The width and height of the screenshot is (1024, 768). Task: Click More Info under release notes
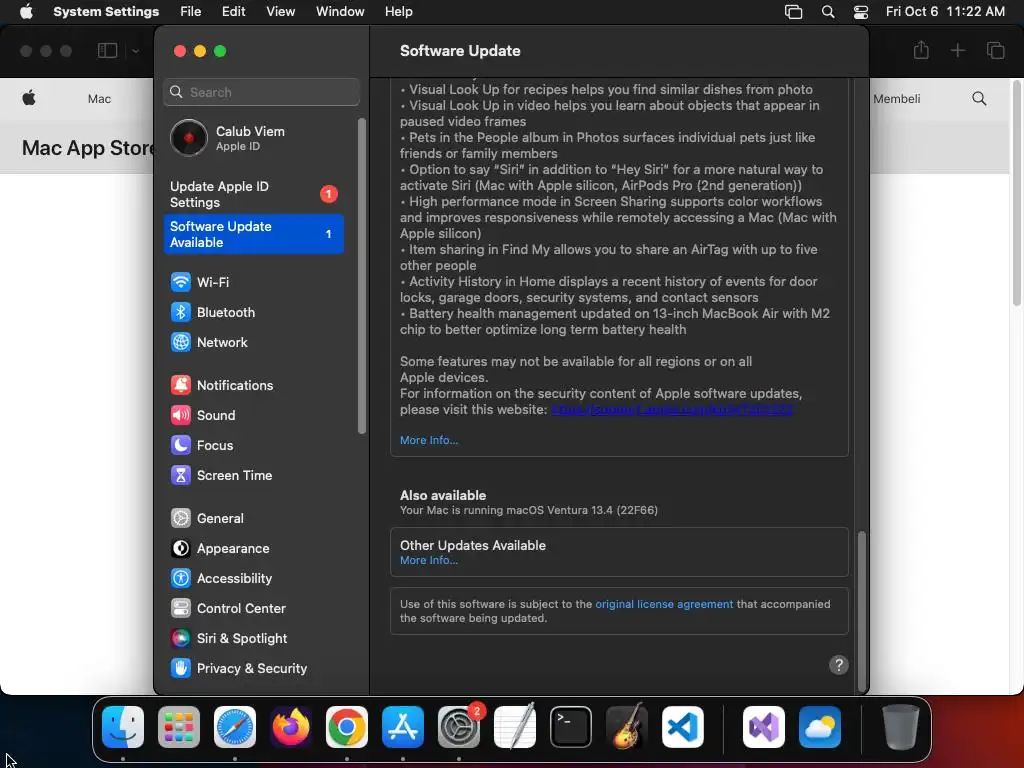(x=428, y=440)
